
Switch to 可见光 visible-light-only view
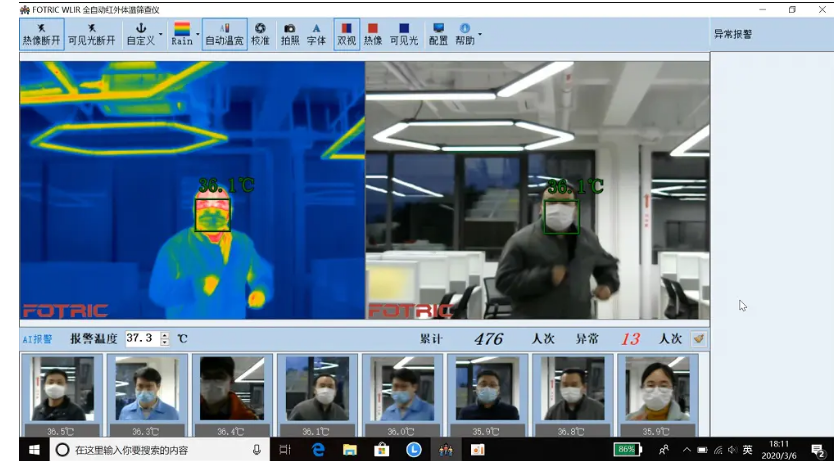click(404, 33)
